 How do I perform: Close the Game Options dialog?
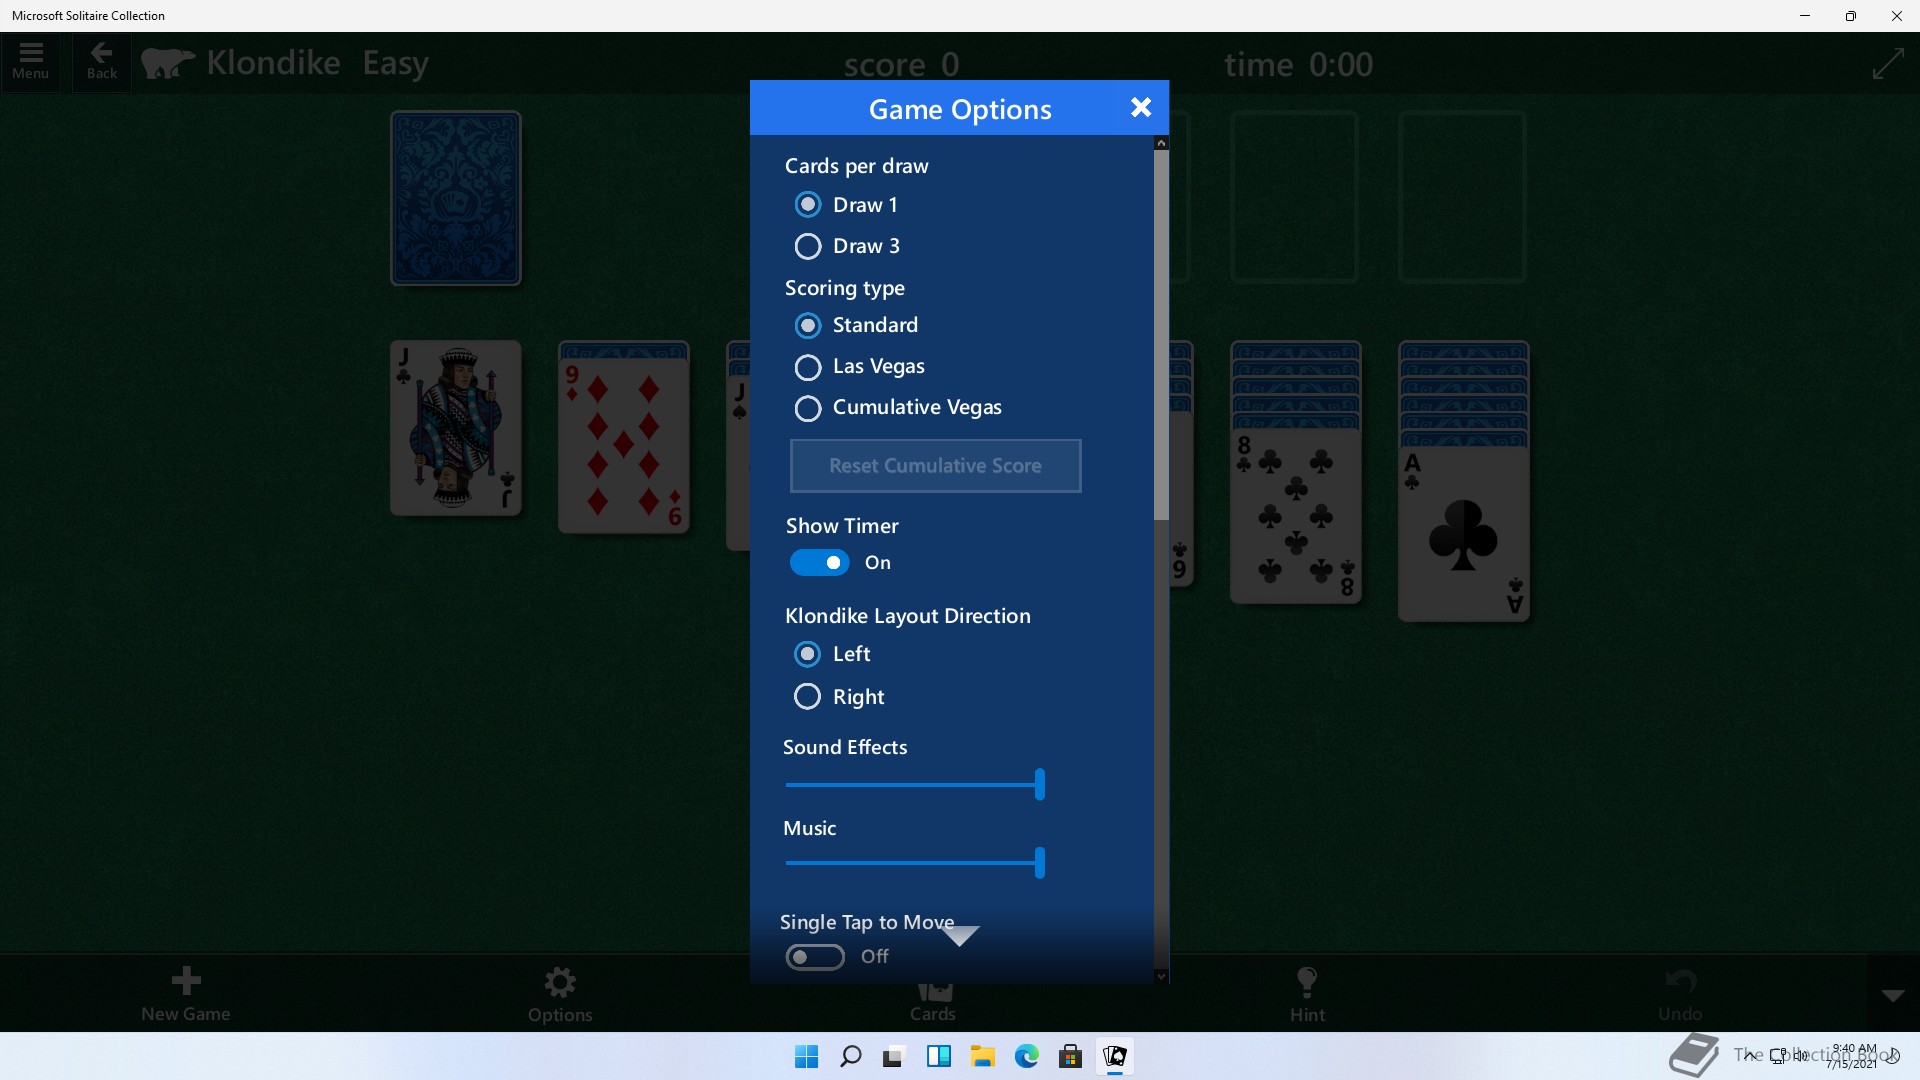tap(1141, 107)
